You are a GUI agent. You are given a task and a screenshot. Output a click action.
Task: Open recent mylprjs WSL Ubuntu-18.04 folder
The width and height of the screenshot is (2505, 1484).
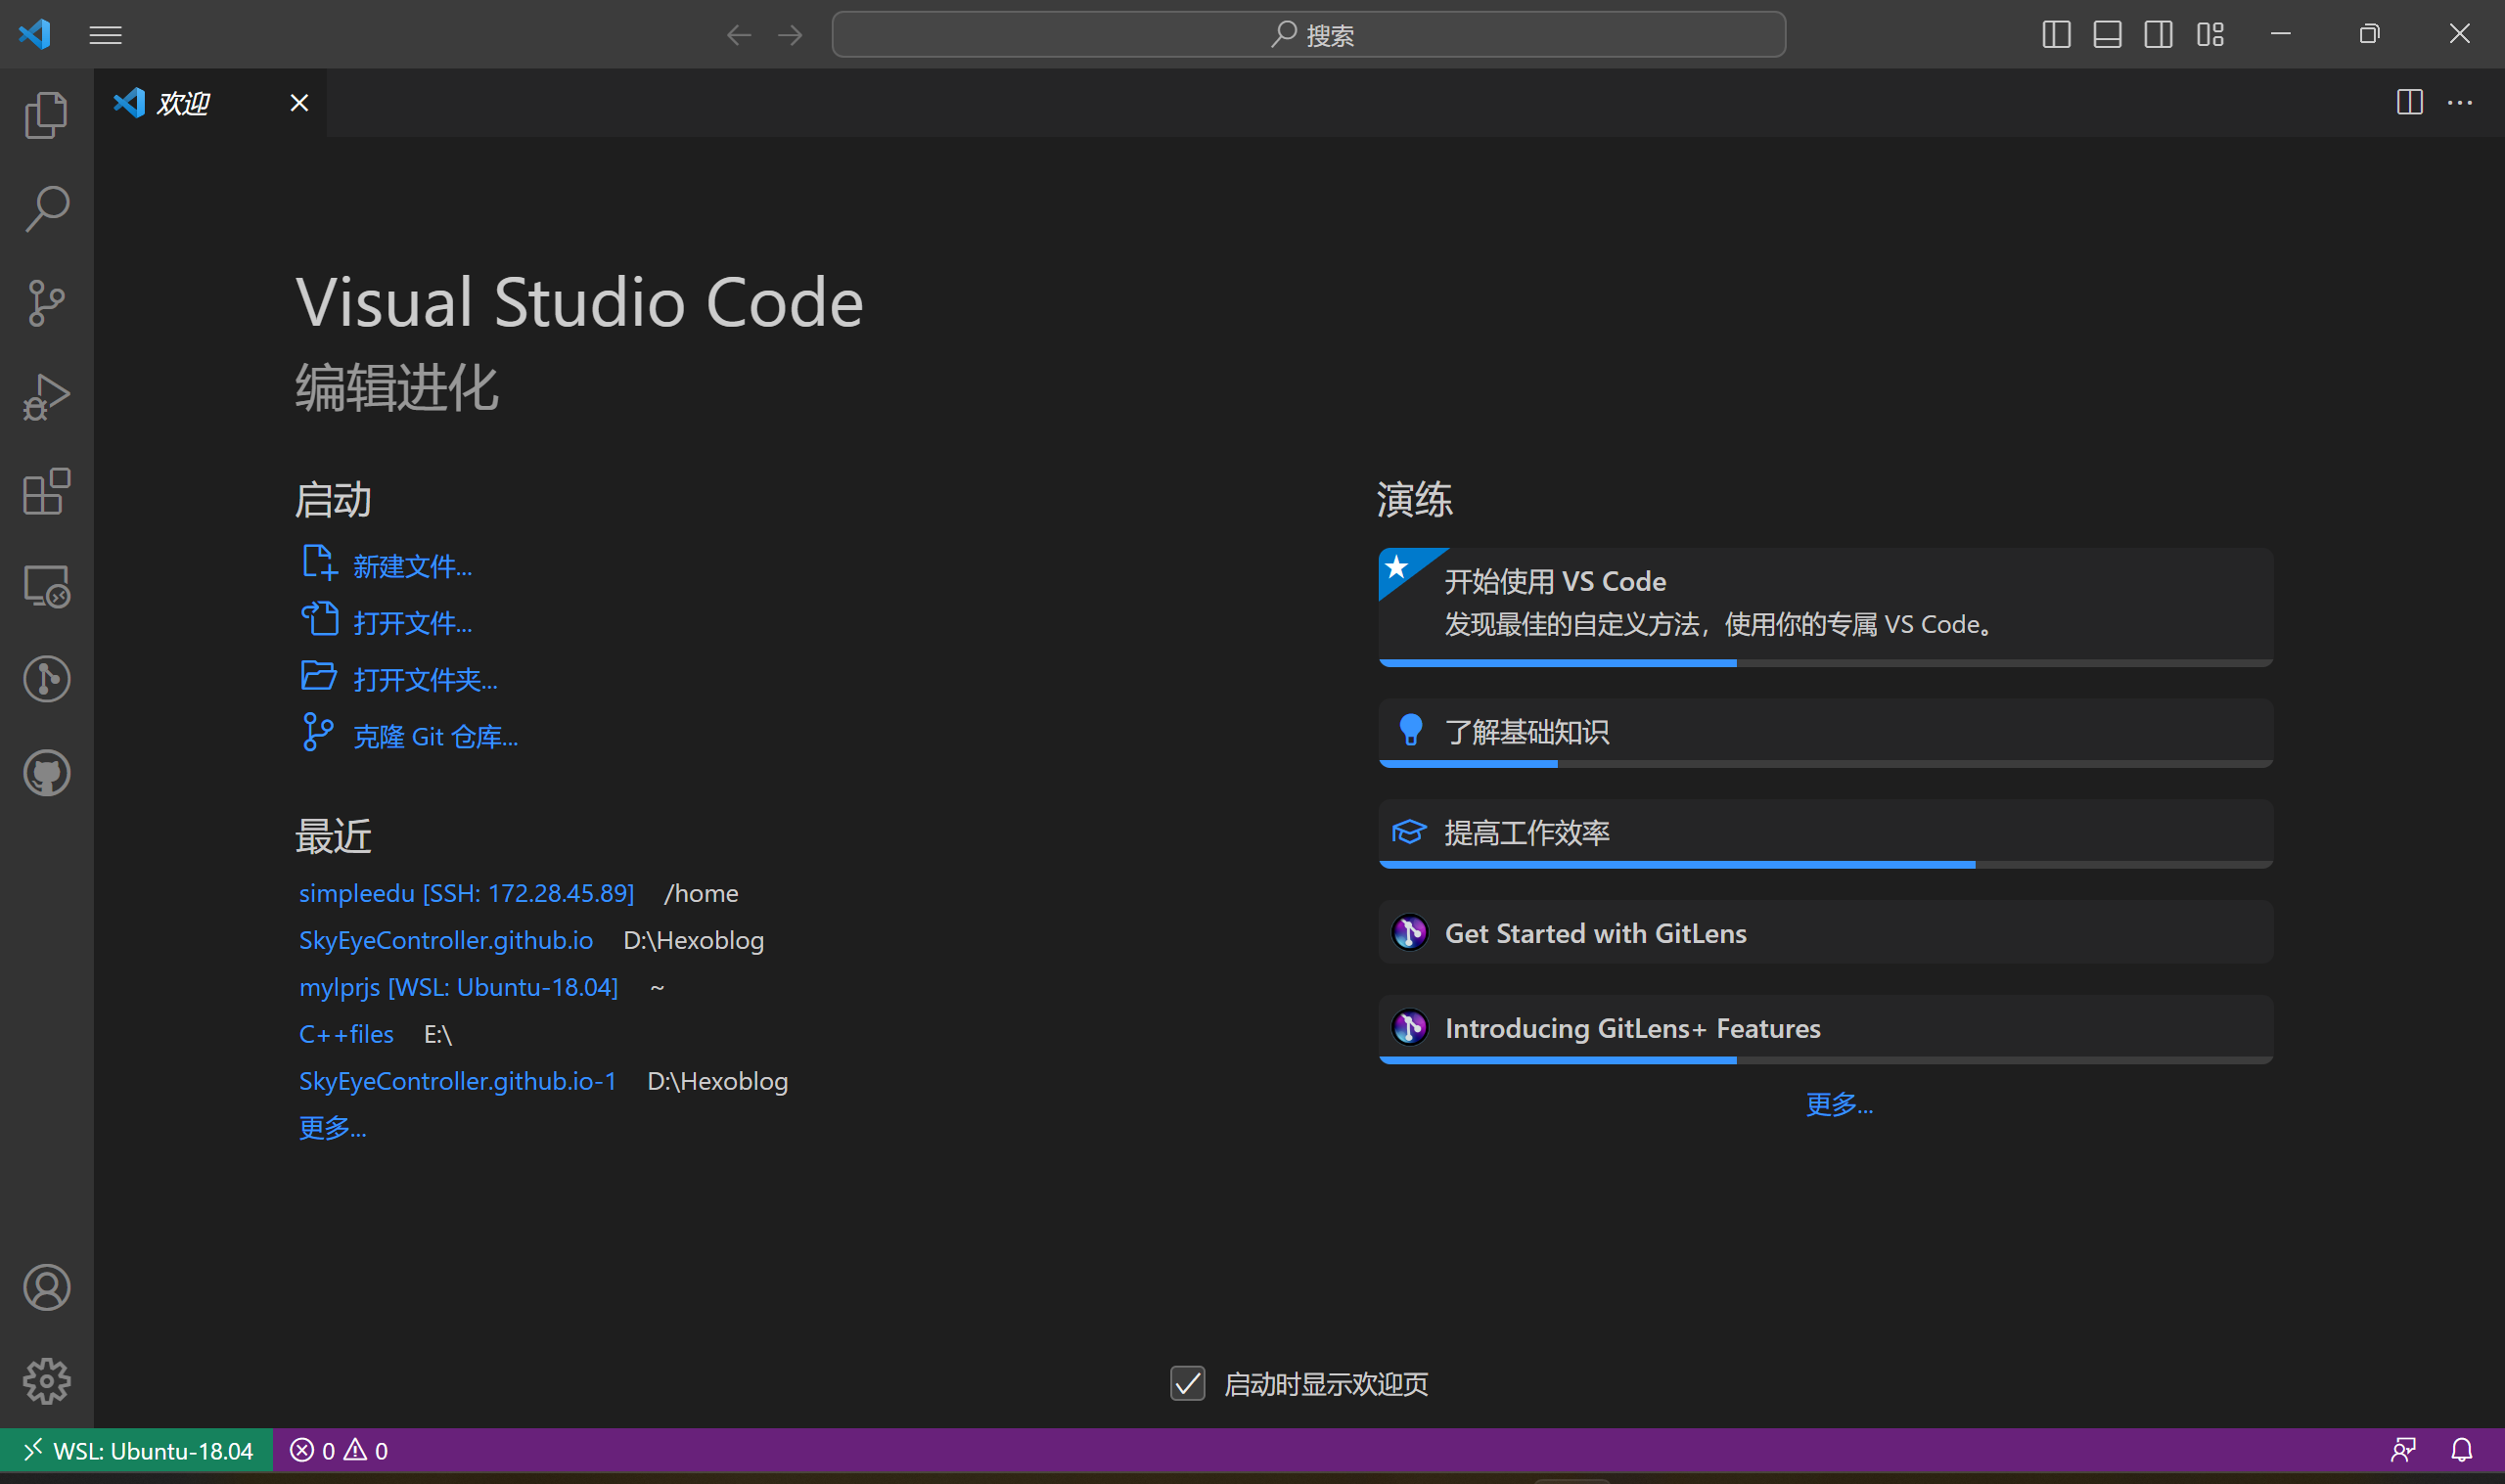458,987
